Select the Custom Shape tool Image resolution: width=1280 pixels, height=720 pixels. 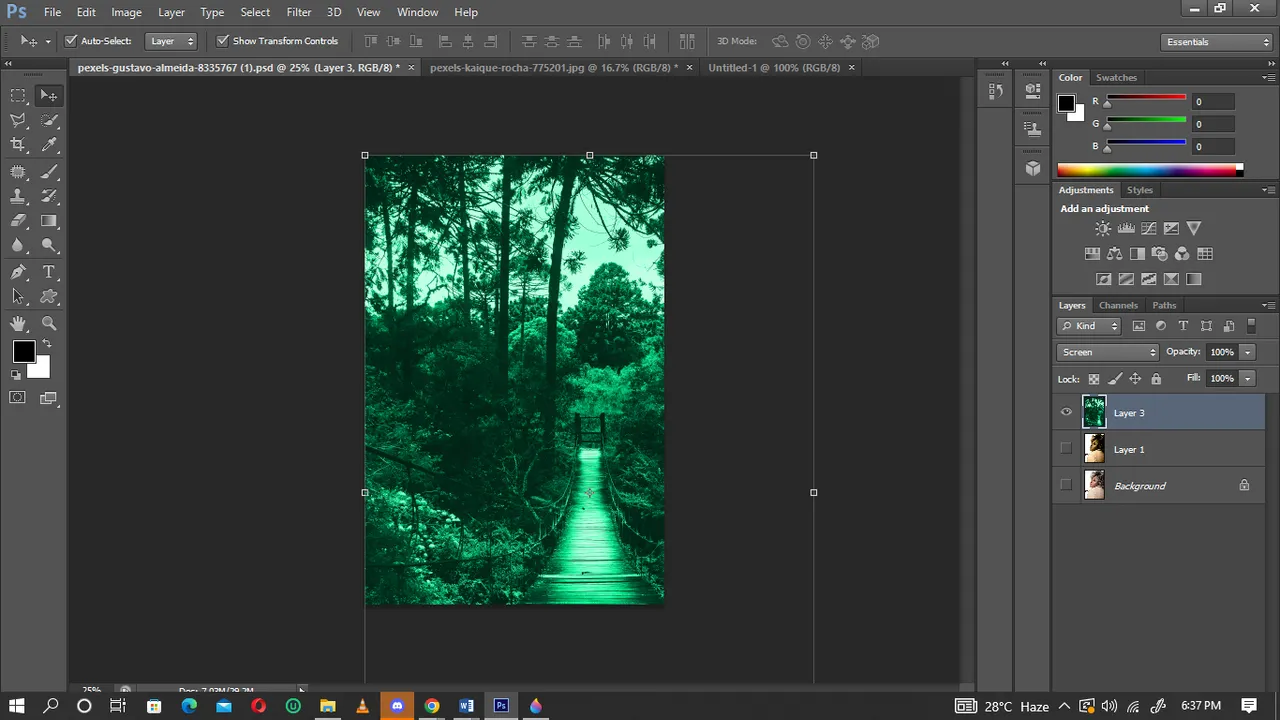[x=49, y=297]
